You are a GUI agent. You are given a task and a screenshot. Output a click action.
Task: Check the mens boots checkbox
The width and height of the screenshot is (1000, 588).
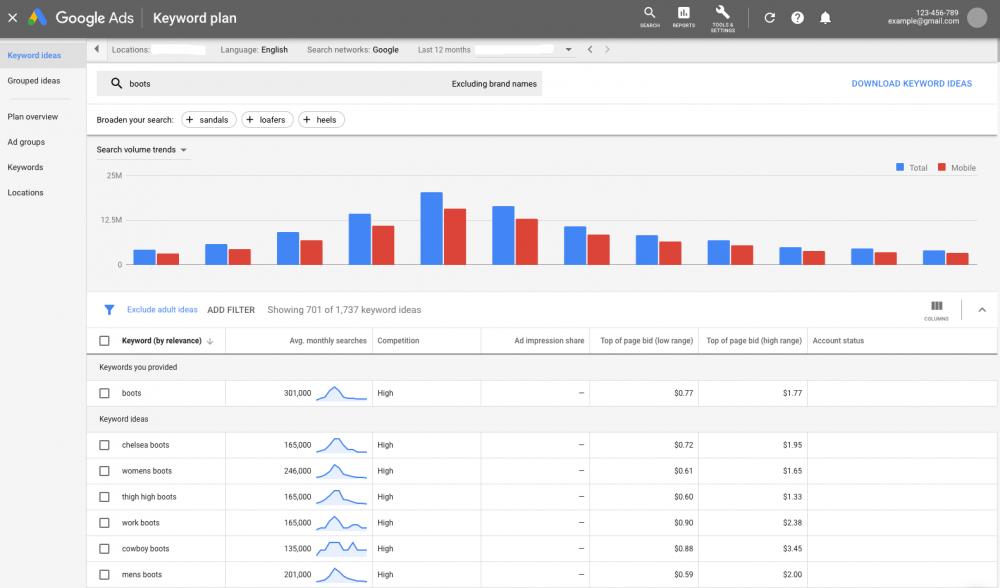pyautogui.click(x=105, y=575)
